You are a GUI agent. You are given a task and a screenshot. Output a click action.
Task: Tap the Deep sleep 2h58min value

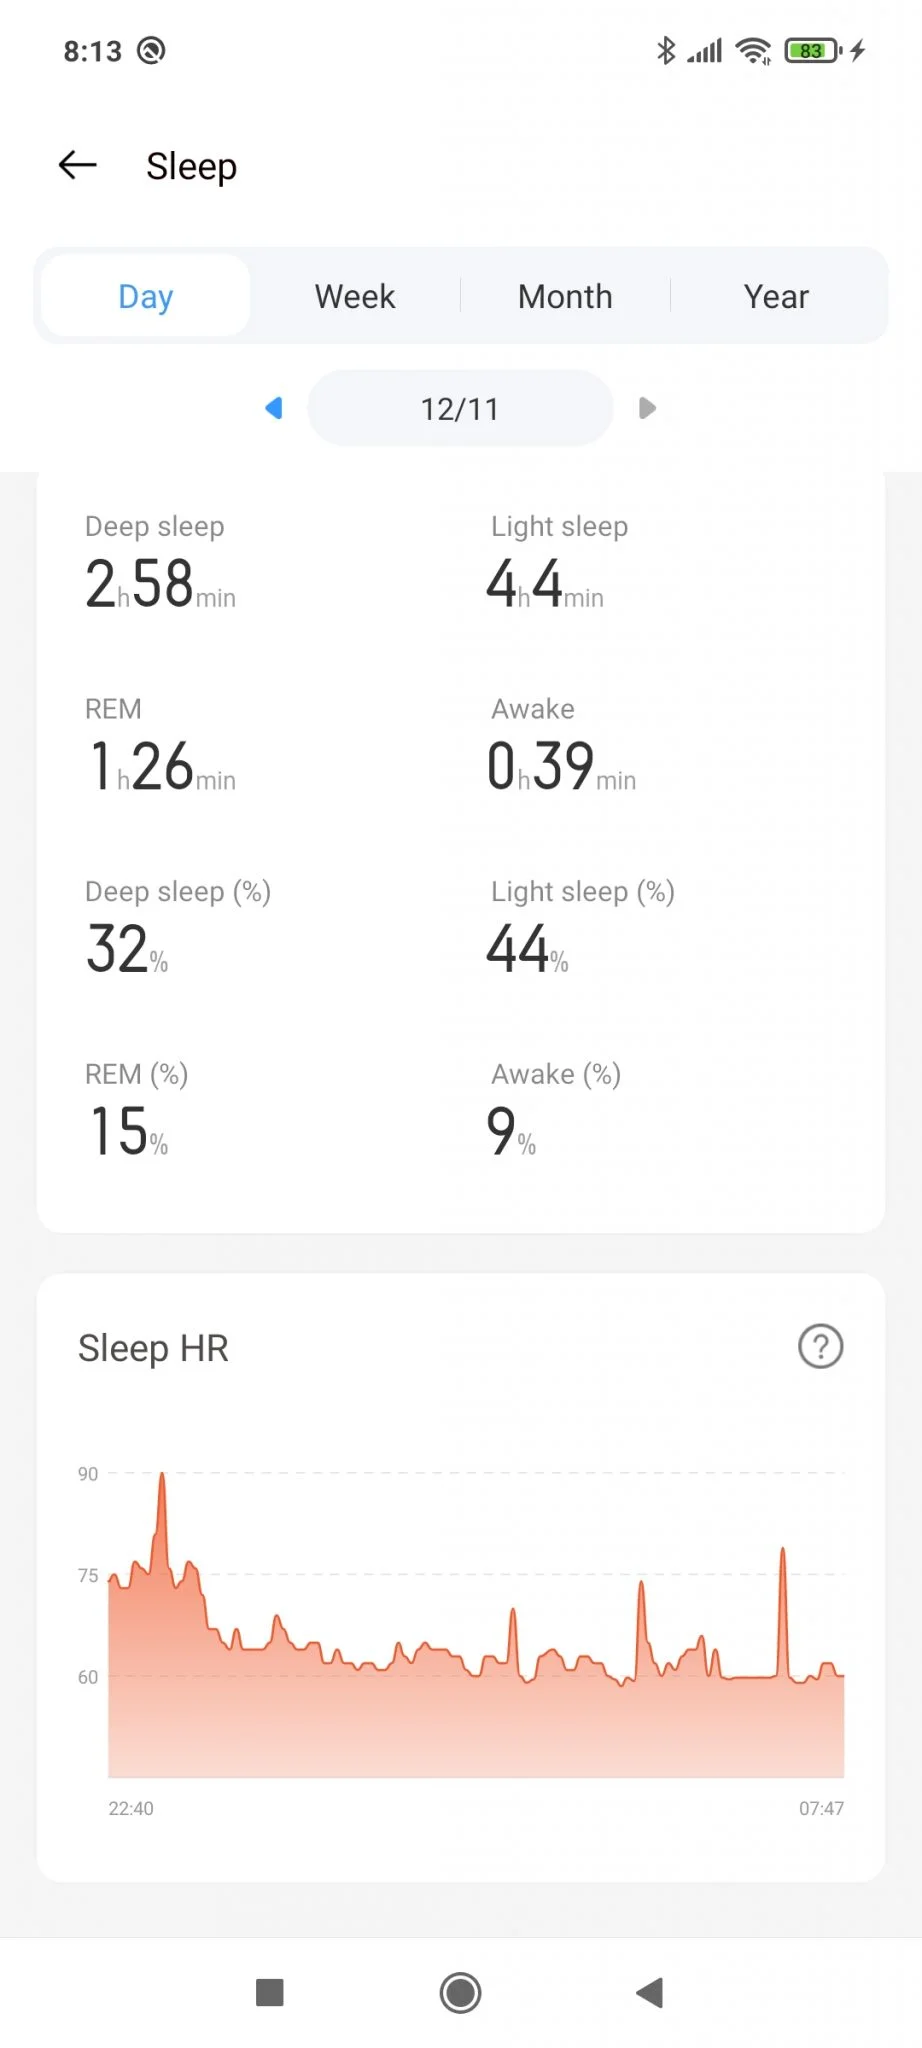160,584
